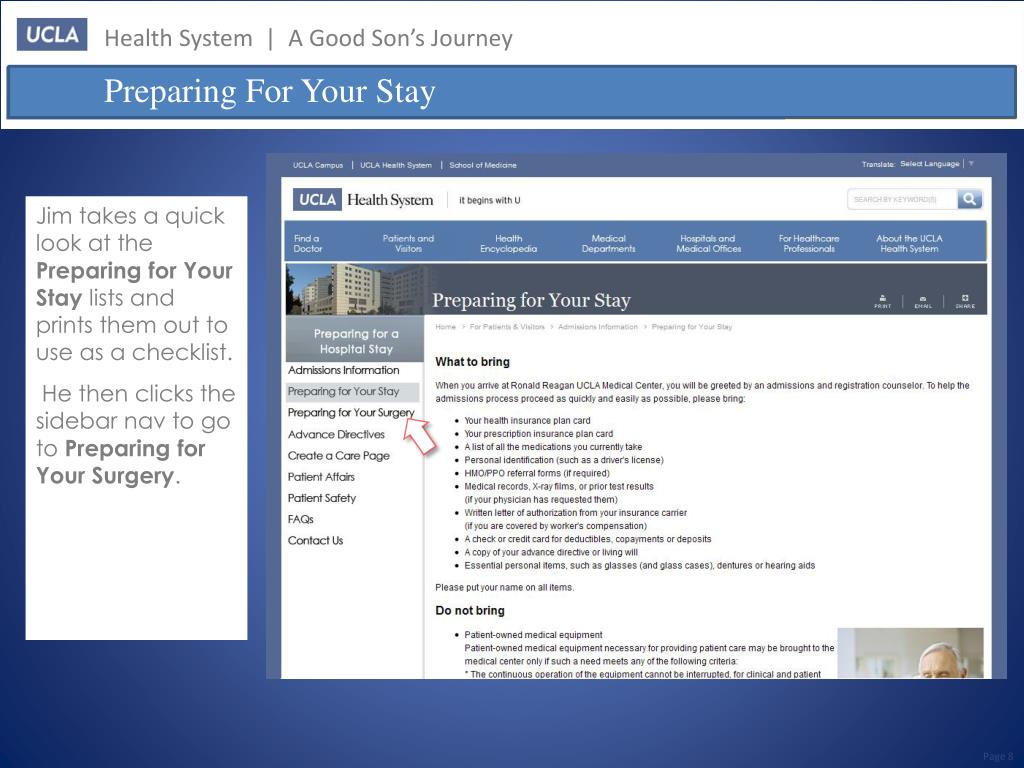The image size is (1024, 768).
Task: Click the UCLA Campus top link
Action: pos(318,165)
